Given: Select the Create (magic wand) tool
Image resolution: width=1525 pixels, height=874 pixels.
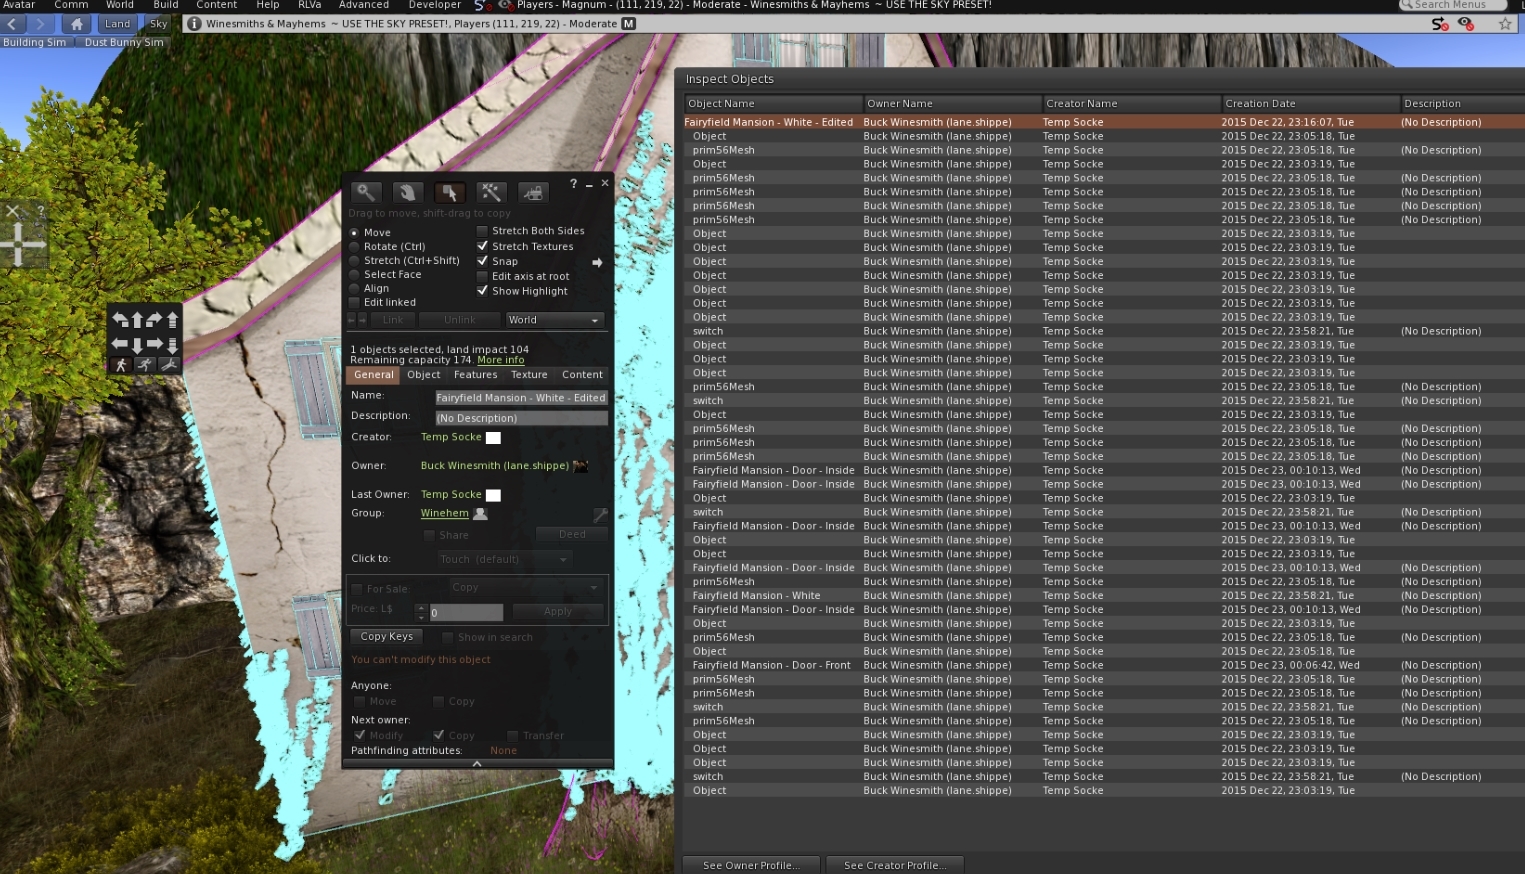Looking at the screenshot, I should tap(490, 192).
